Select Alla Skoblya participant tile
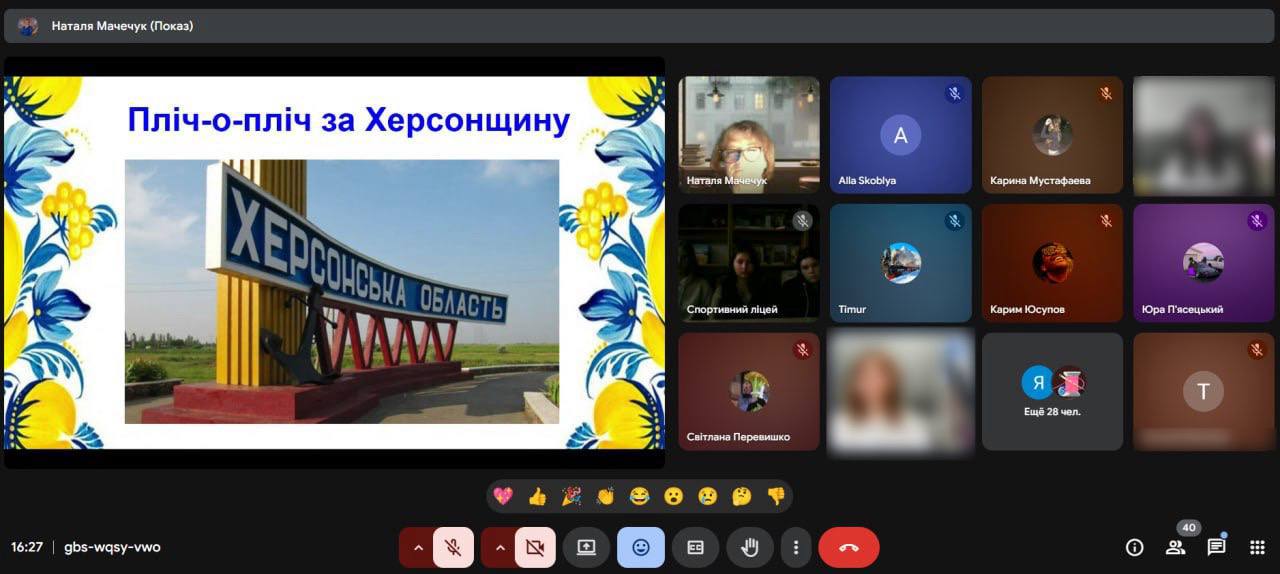This screenshot has width=1280, height=574. click(x=901, y=135)
